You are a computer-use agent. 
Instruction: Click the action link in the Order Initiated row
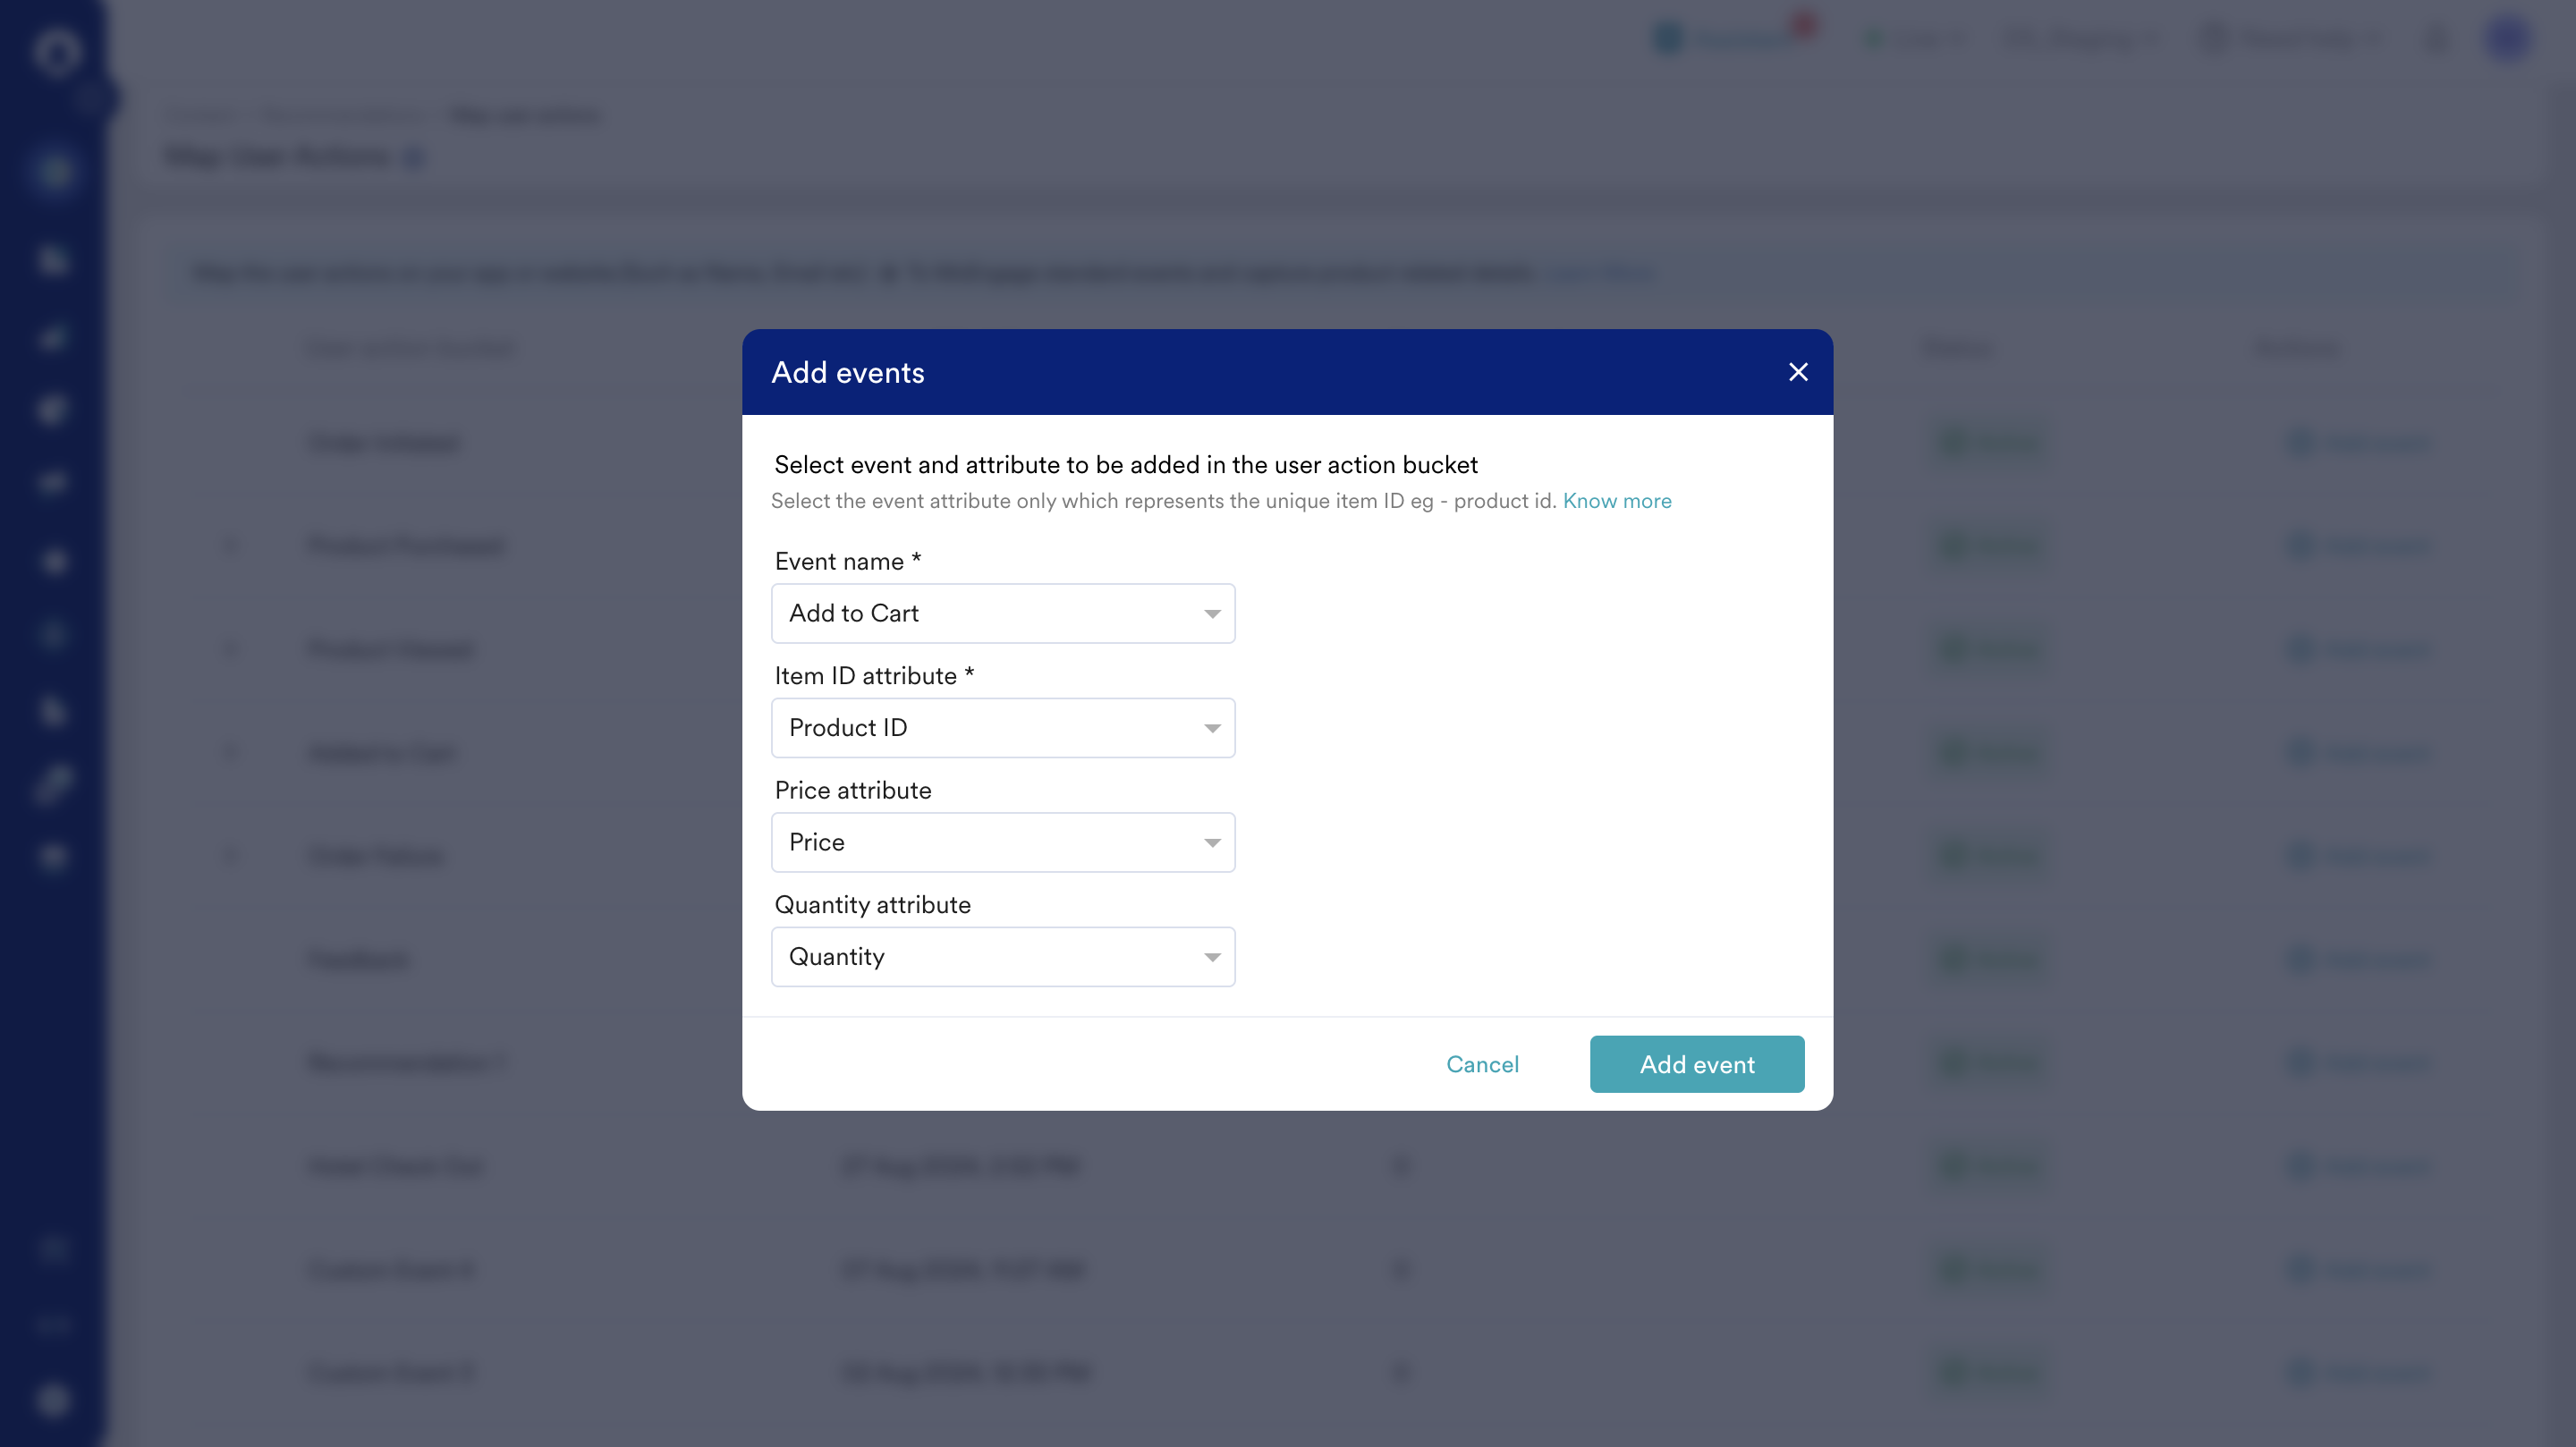(2360, 443)
